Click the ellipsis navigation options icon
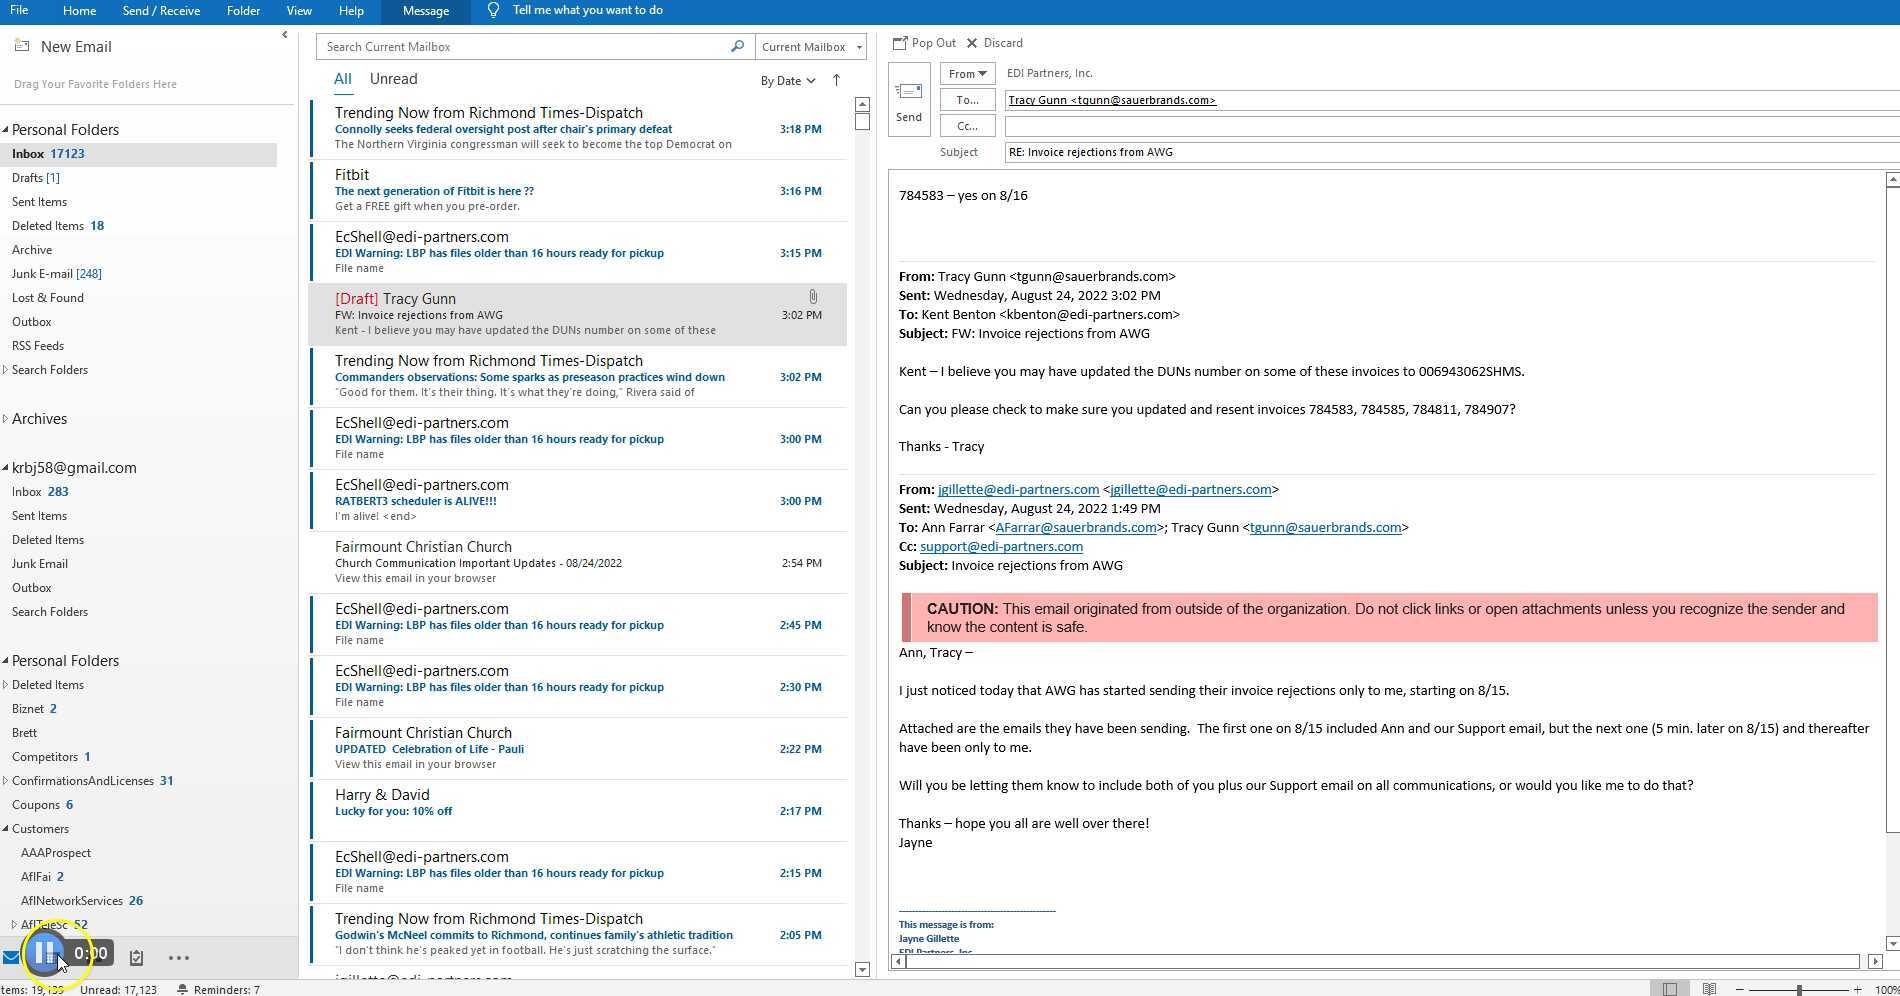The image size is (1900, 996). coord(178,958)
